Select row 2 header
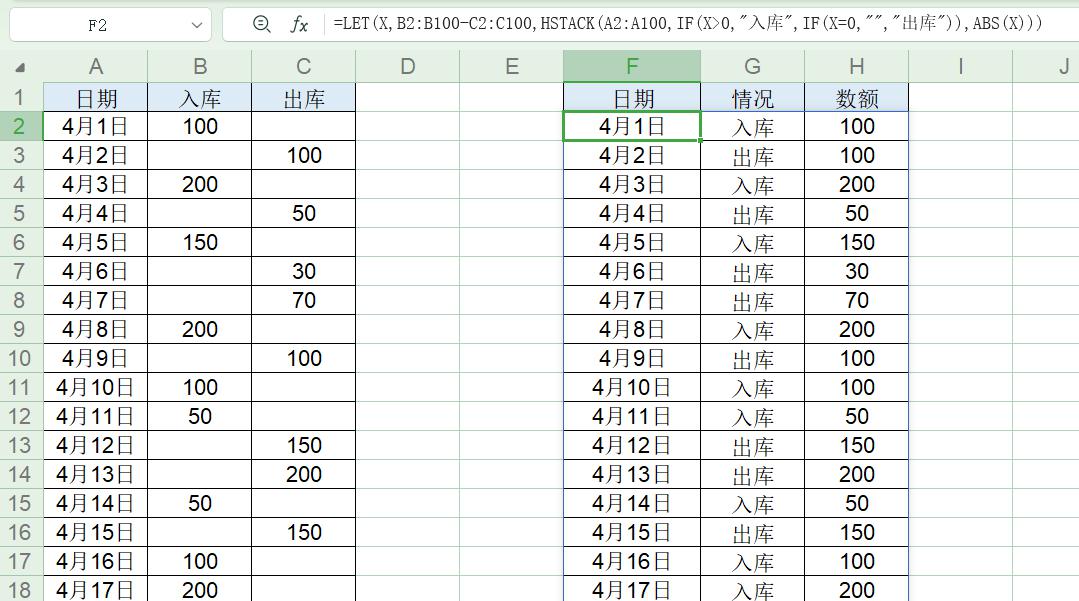 coord(21,126)
